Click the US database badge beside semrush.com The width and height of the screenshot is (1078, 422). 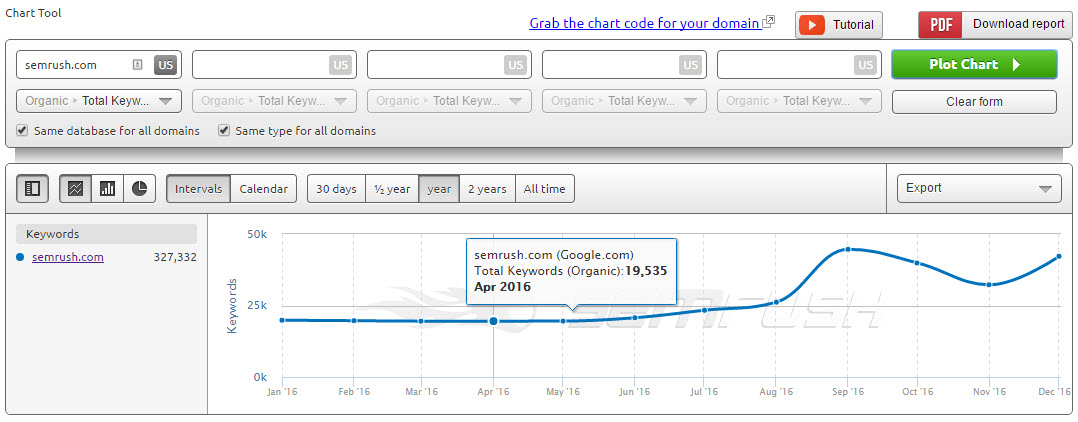point(165,65)
